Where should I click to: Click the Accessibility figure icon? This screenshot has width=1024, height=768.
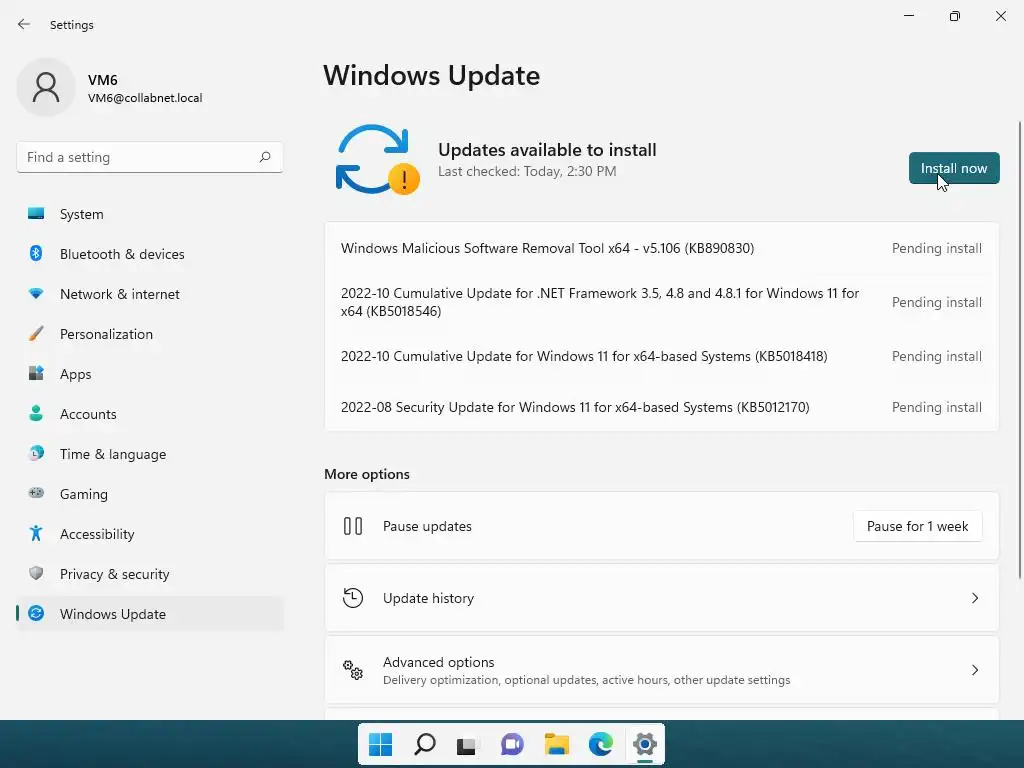click(36, 534)
